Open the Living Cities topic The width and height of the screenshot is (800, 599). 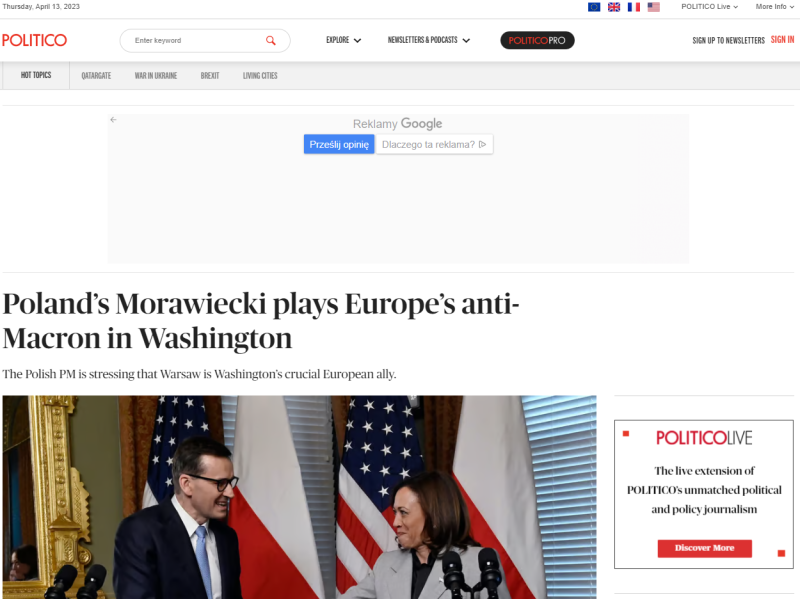coord(260,76)
